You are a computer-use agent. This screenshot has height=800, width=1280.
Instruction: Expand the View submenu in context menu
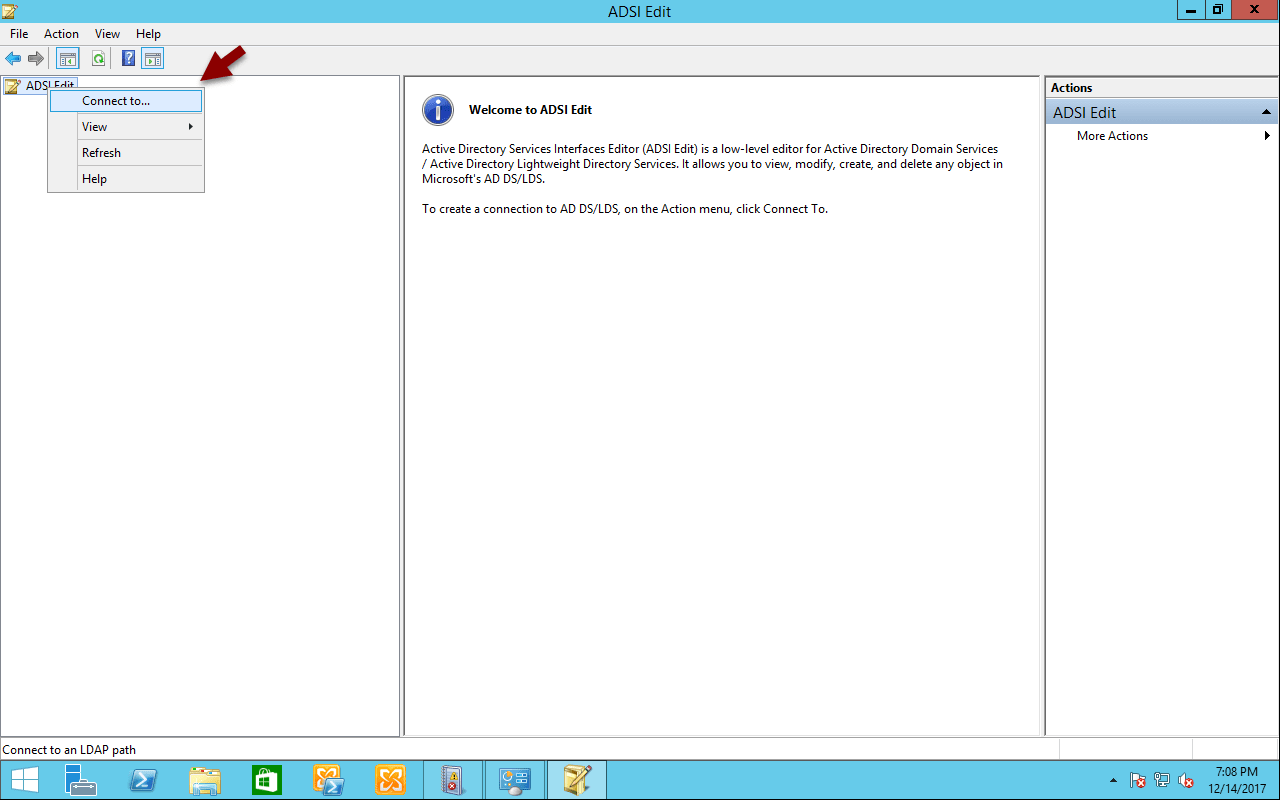126,127
